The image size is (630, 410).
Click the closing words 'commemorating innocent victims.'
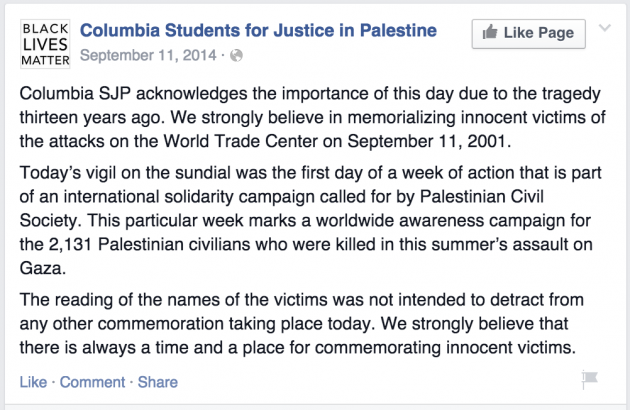(445, 347)
